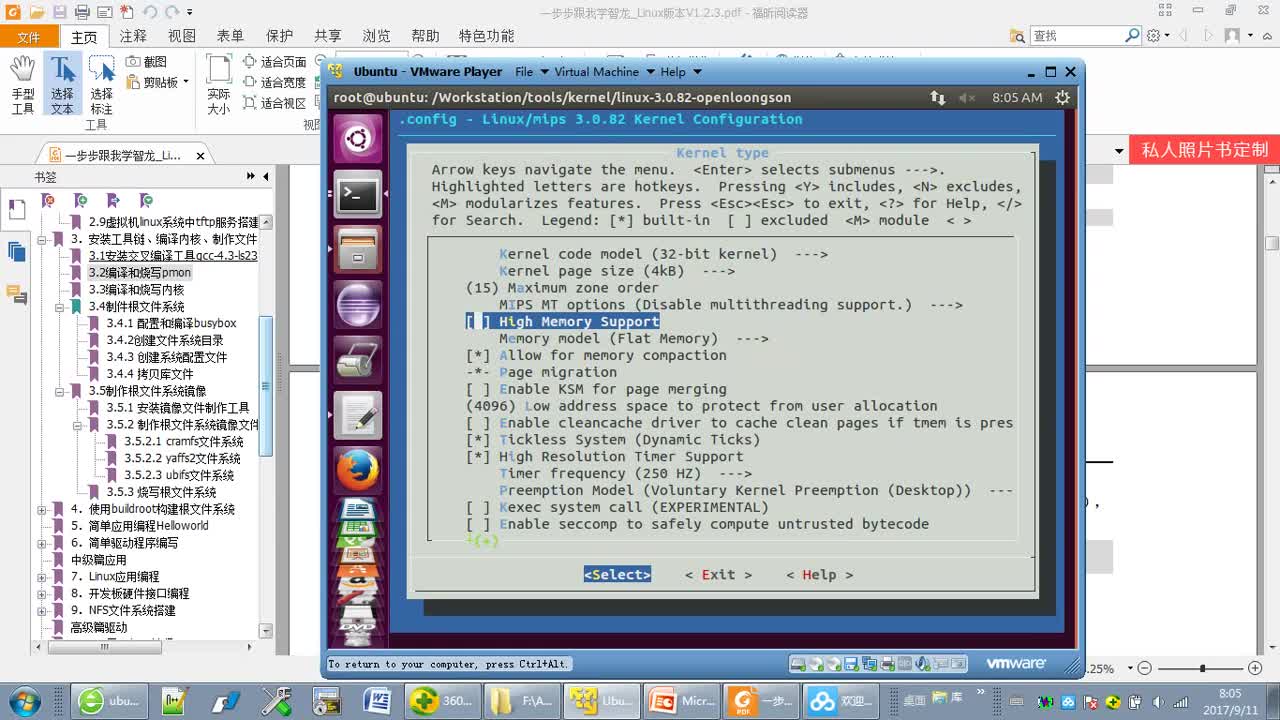Open VMware Player 'File' menu

point(532,72)
